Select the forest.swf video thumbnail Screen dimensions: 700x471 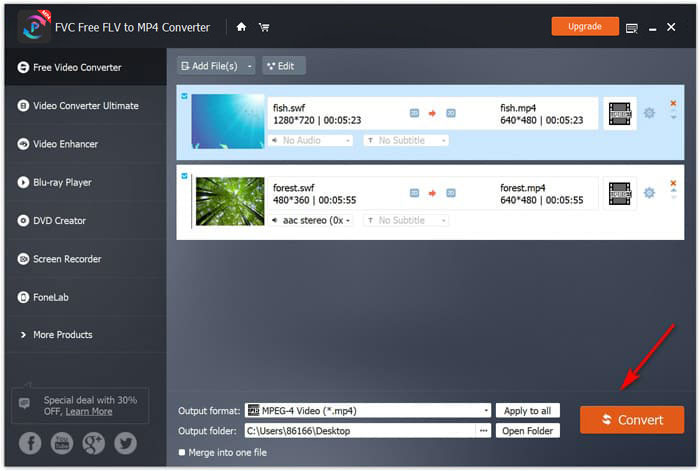(x=230, y=201)
